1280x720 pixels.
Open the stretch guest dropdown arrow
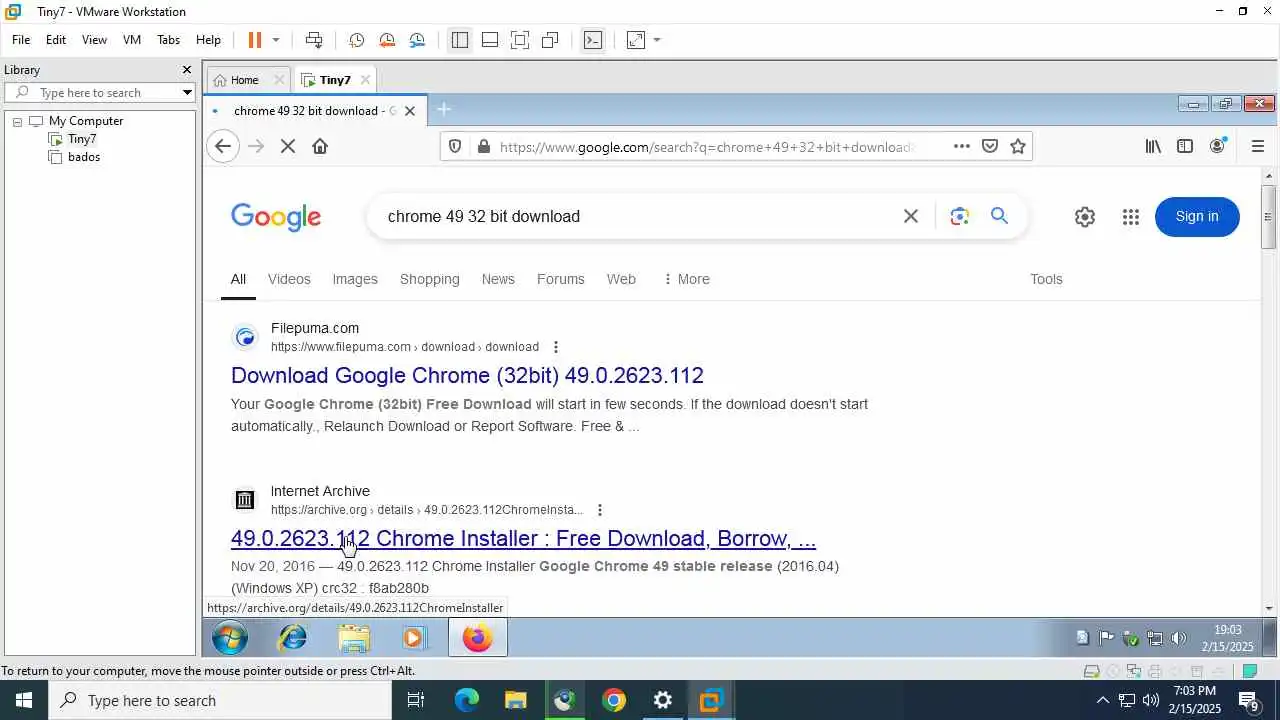[x=657, y=40]
